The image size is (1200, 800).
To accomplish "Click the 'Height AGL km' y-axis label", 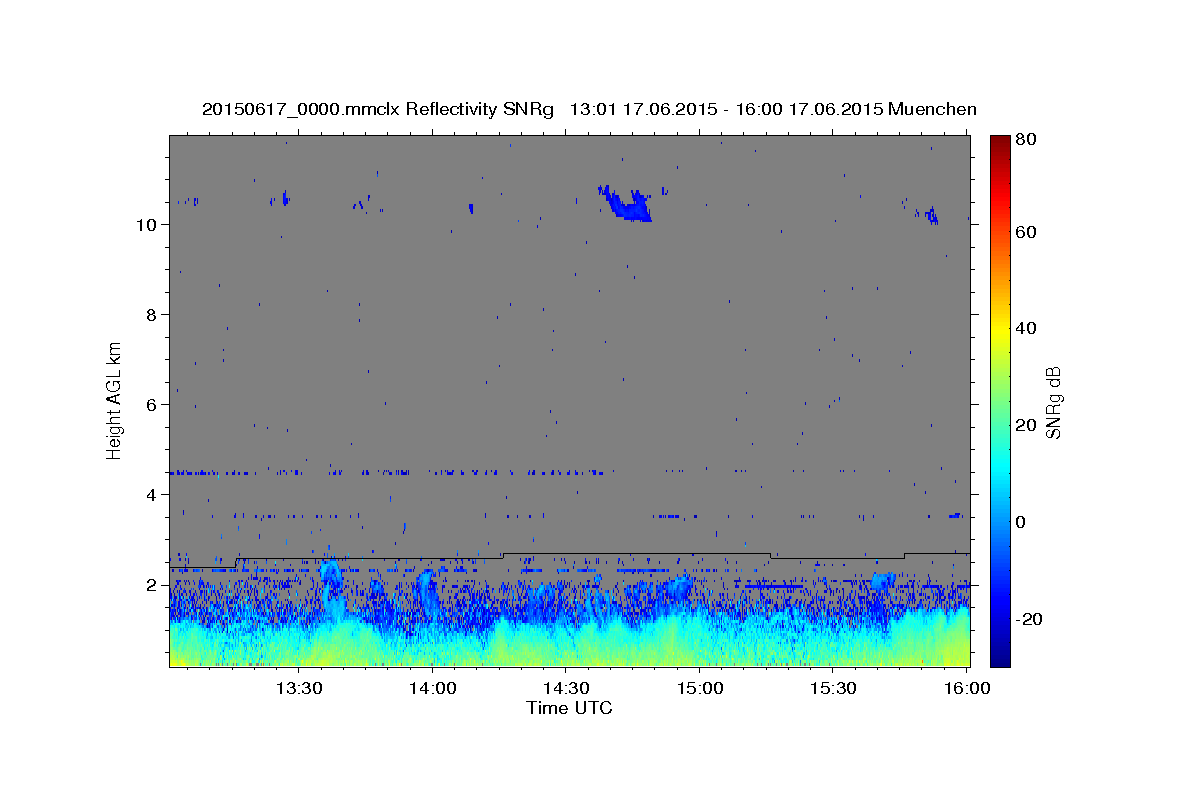I will click(x=115, y=399).
